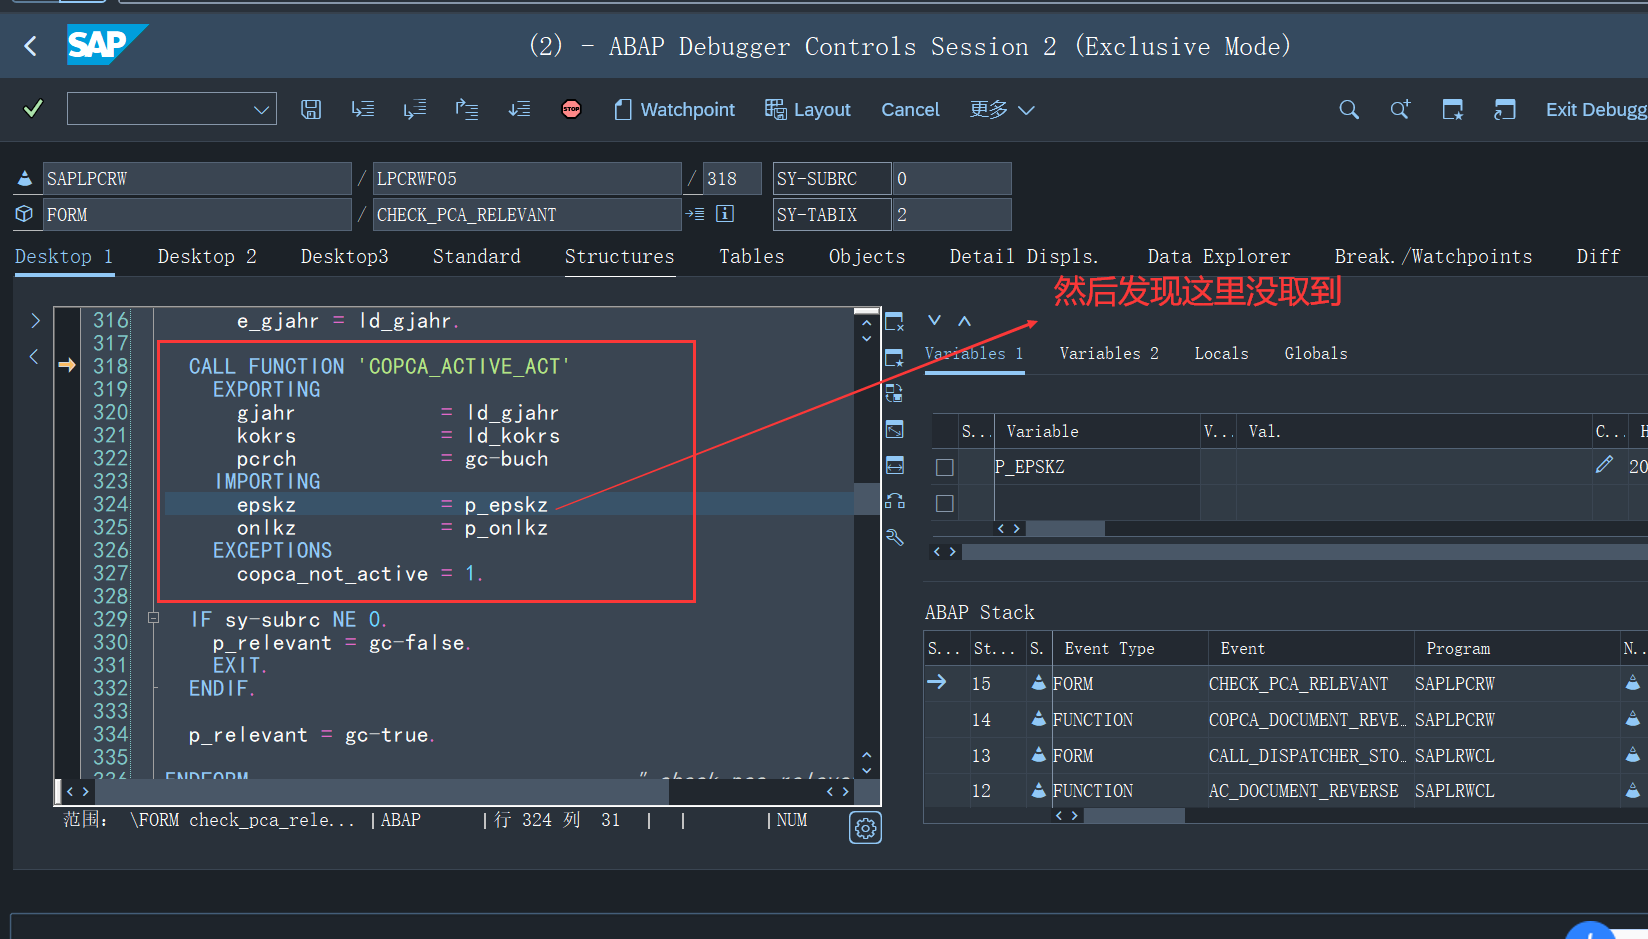Open the Data Explorer tab
This screenshot has width=1648, height=939.
point(1218,256)
